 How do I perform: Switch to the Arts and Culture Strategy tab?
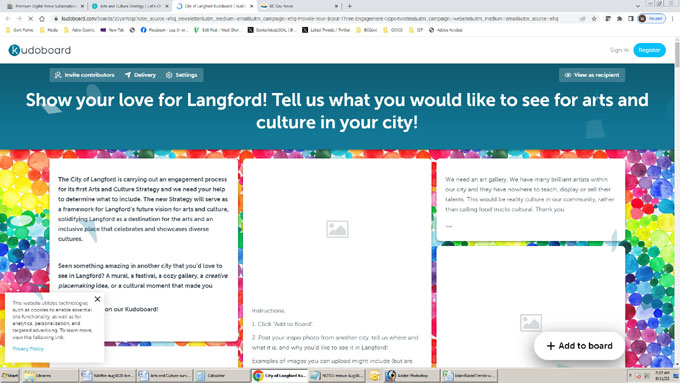[131, 6]
